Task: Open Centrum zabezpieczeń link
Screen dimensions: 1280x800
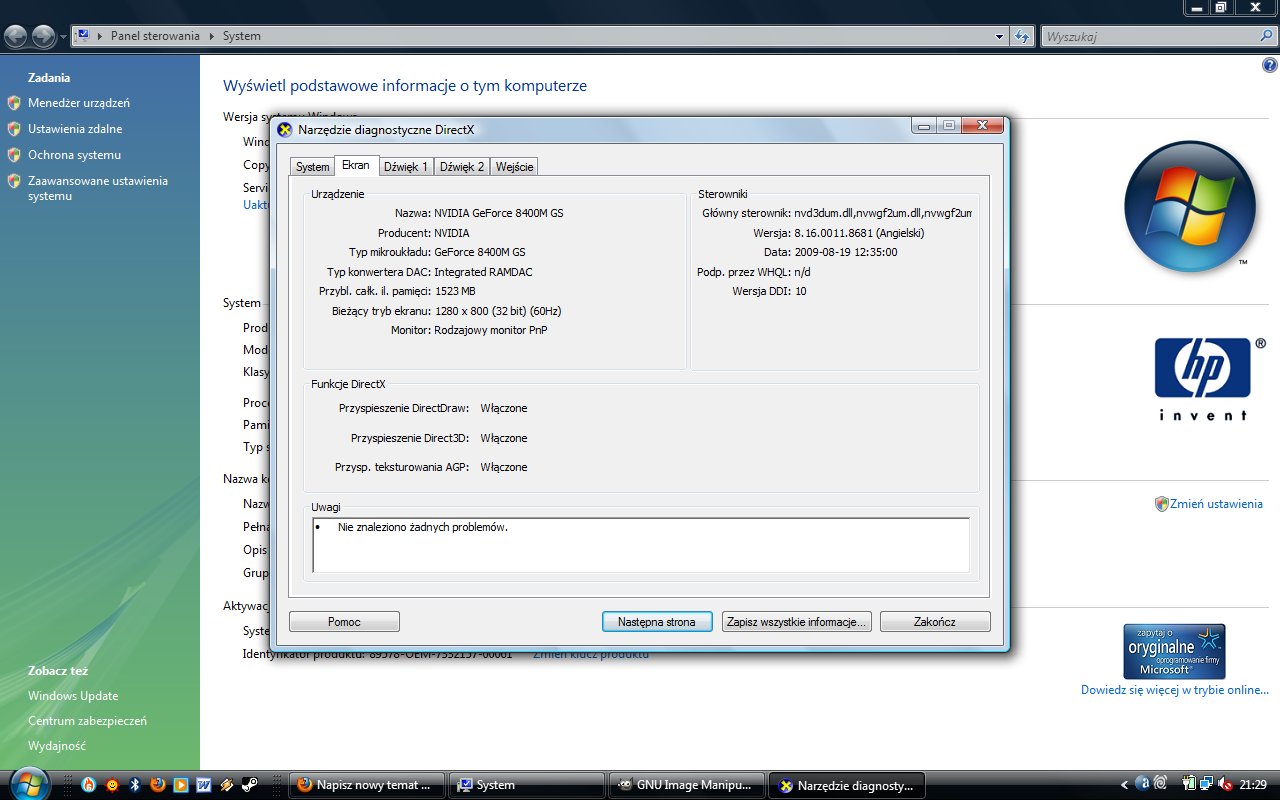Action: click(87, 721)
